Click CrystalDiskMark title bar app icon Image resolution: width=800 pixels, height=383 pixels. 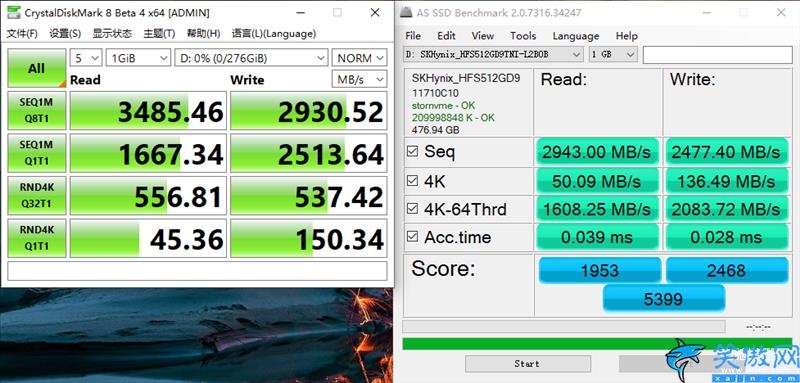pyautogui.click(x=14, y=13)
